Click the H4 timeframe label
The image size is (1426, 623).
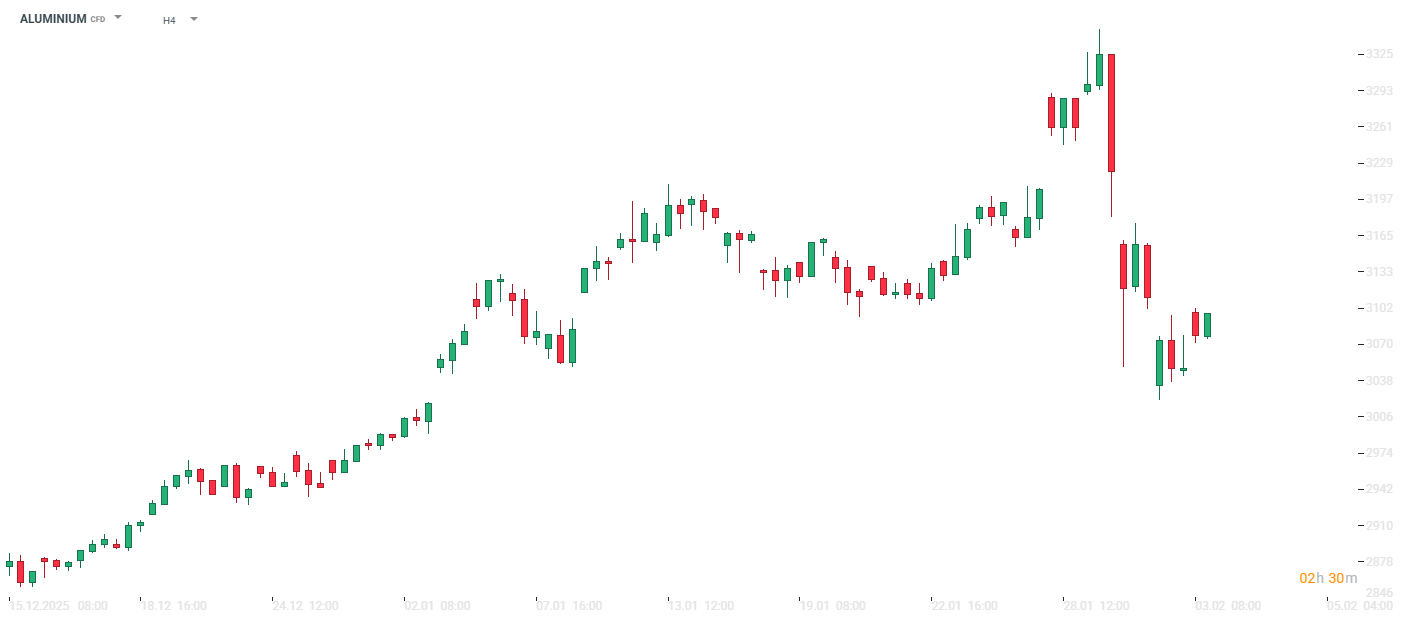coord(169,20)
